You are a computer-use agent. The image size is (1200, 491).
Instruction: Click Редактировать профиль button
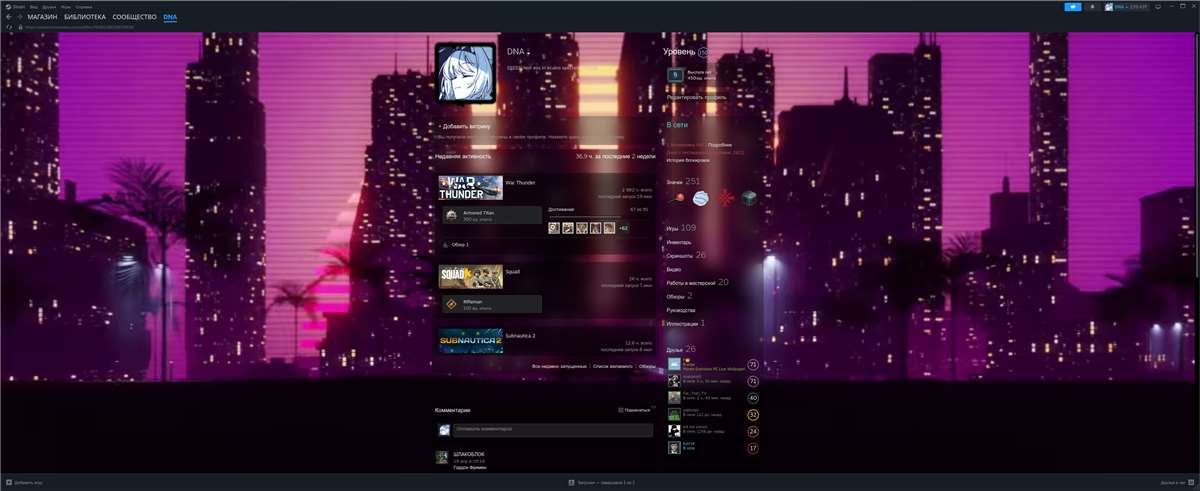coord(696,97)
